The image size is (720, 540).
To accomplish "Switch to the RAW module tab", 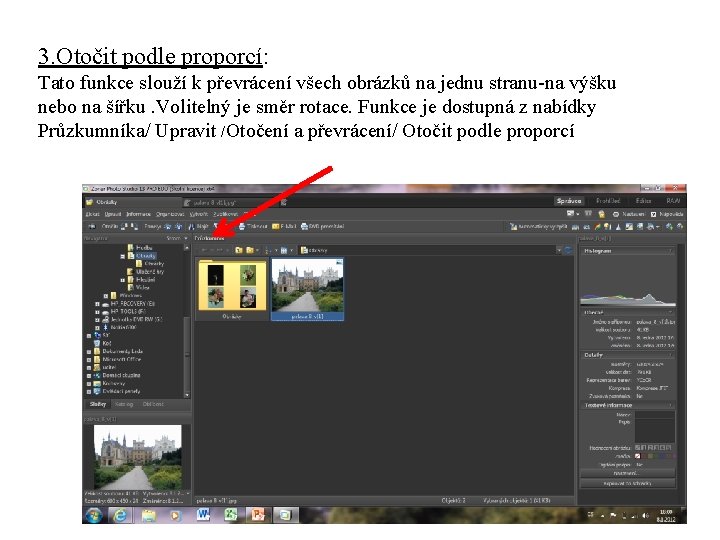I will 673,201.
